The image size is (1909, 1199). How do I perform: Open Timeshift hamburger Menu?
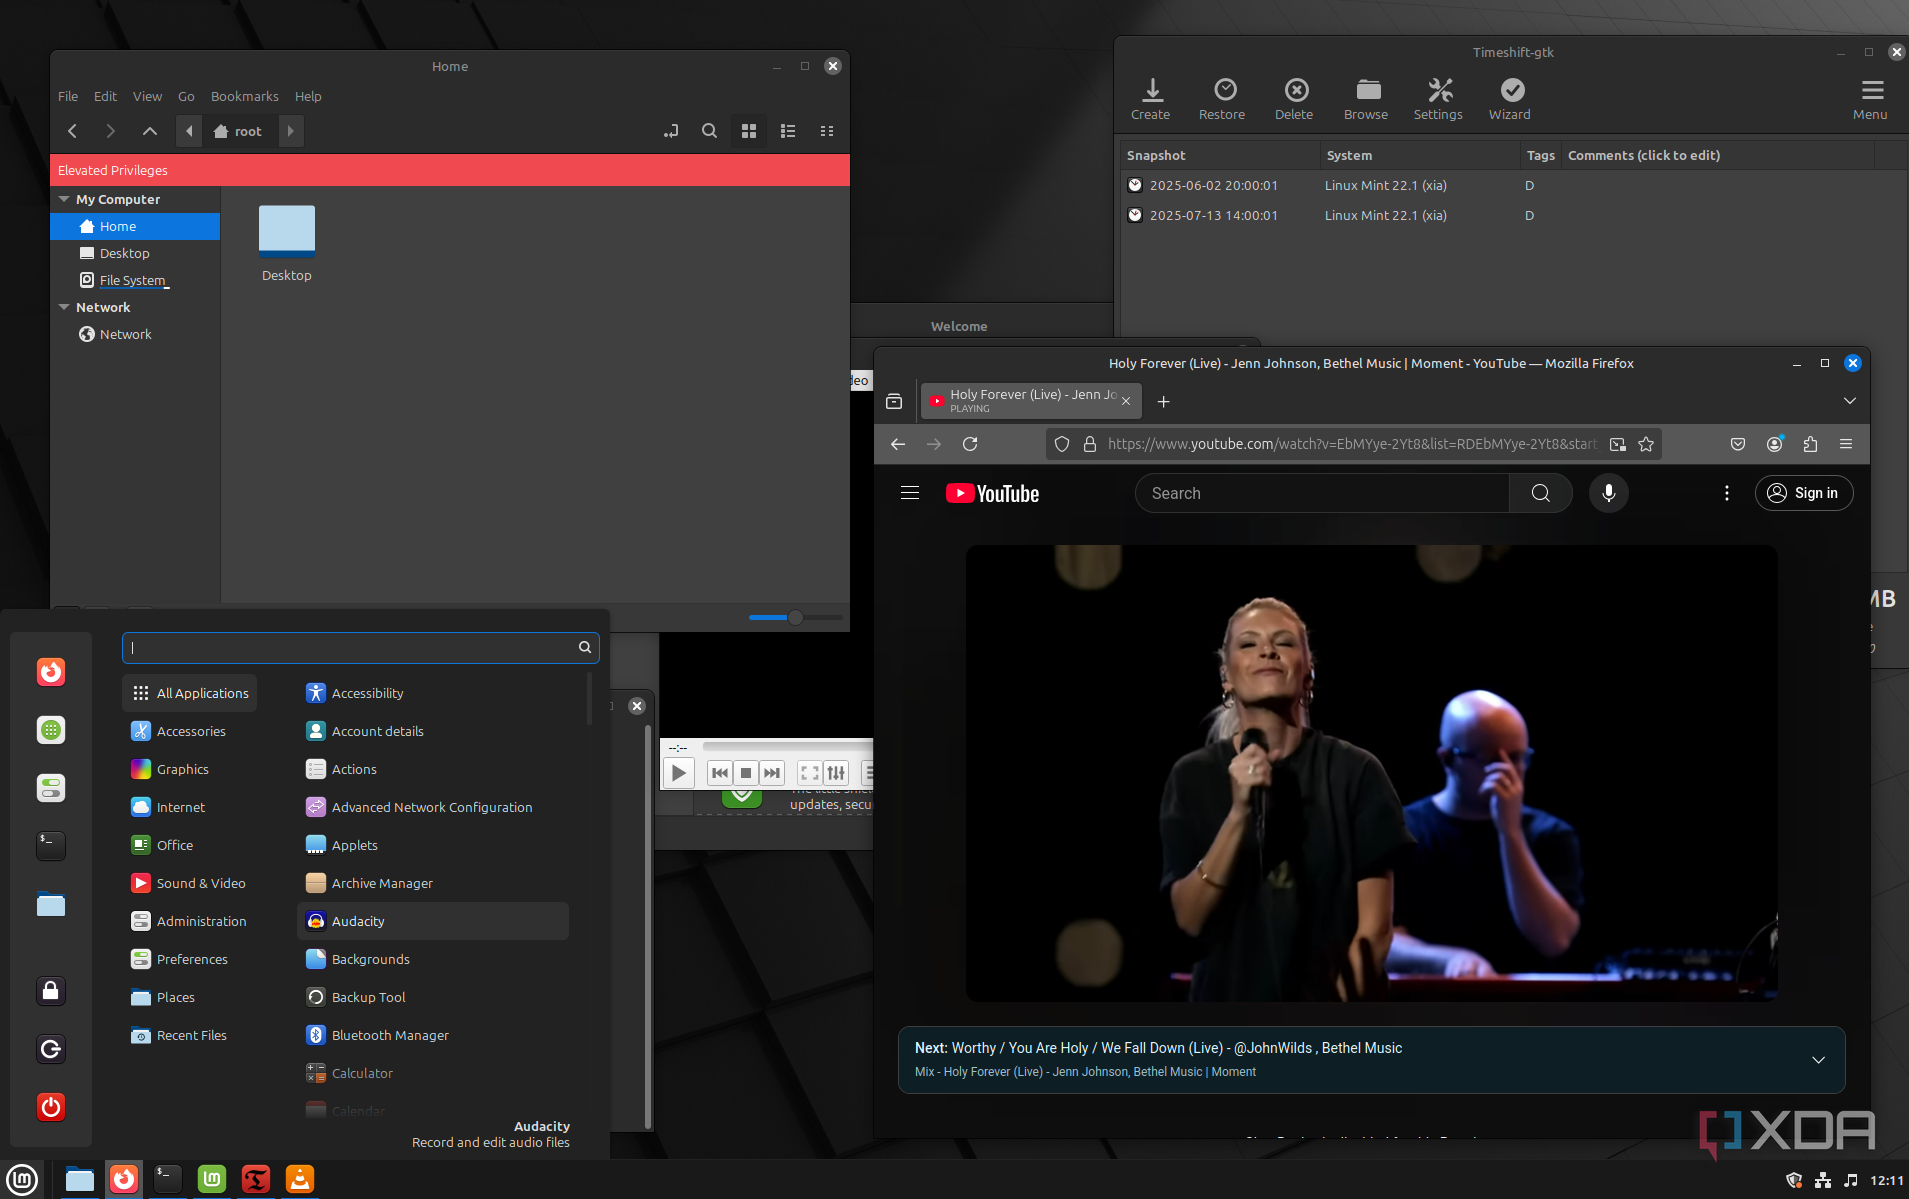pyautogui.click(x=1871, y=99)
